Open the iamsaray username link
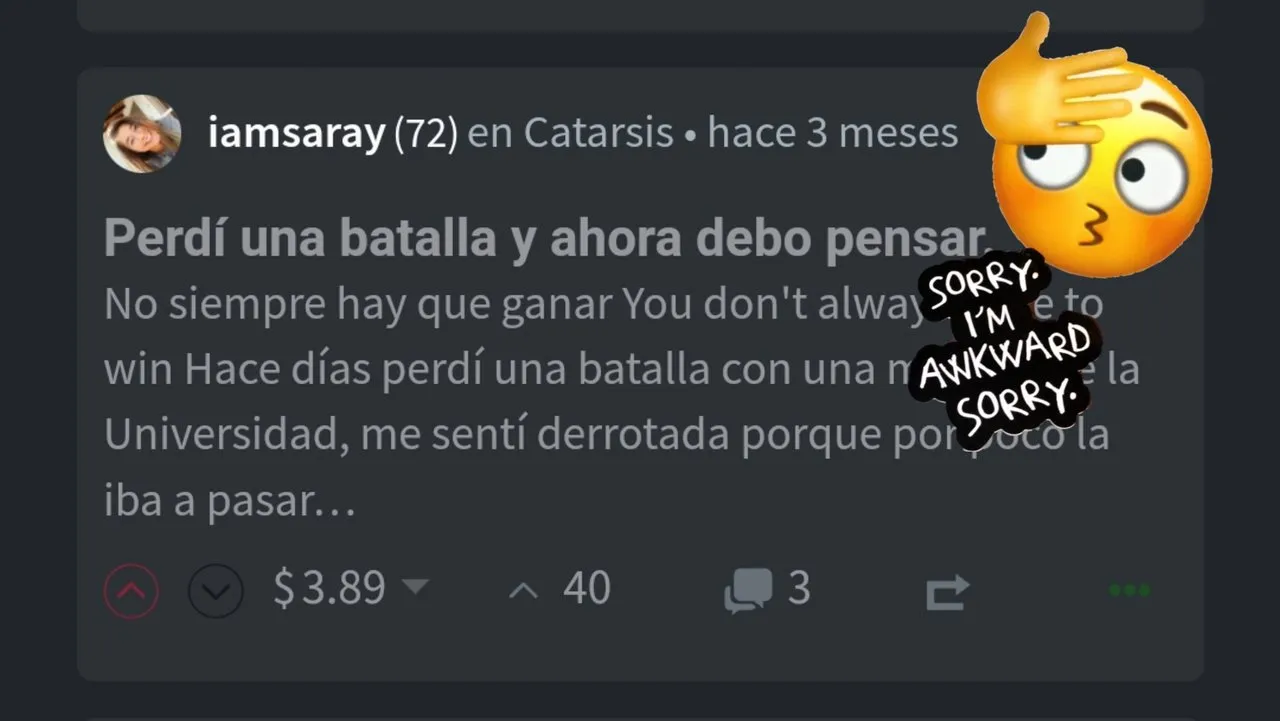This screenshot has height=721, width=1280. [296, 133]
